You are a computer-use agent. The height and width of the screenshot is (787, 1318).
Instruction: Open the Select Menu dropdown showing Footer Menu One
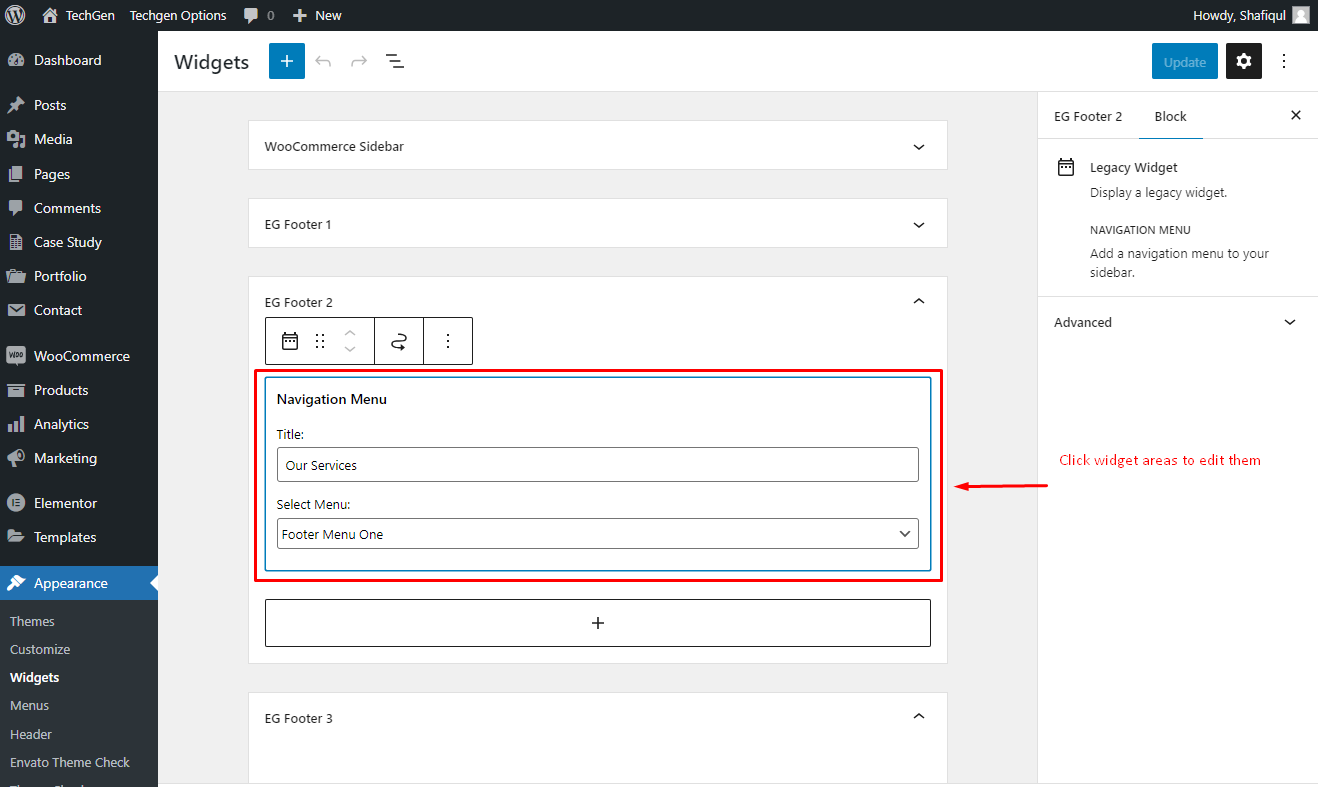coord(598,534)
